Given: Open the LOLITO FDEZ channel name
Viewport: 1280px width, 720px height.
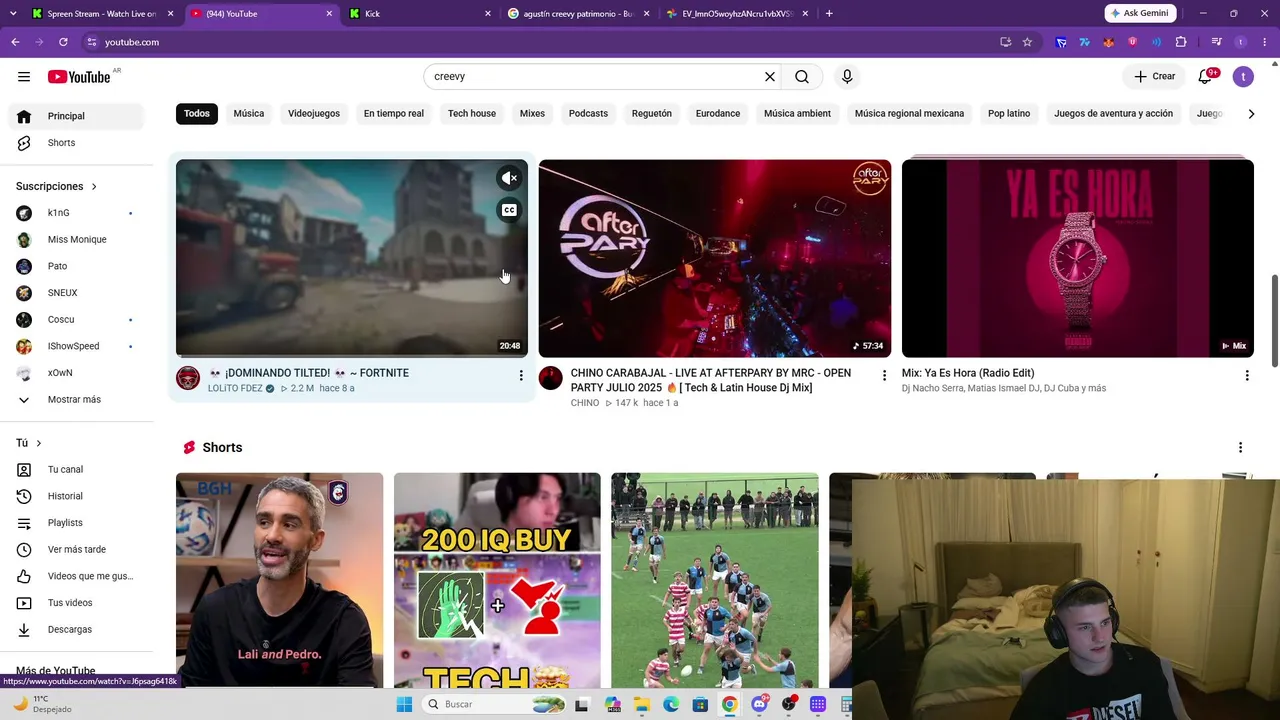Looking at the screenshot, I should 235,388.
